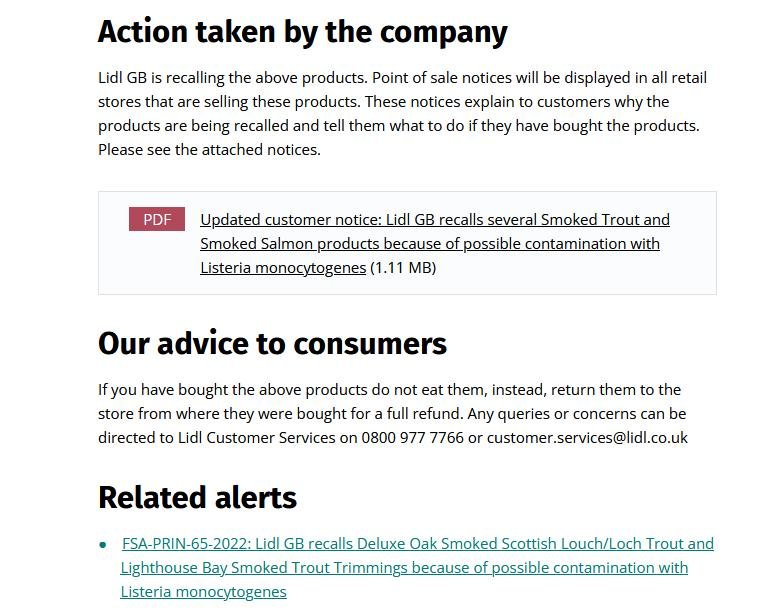Click the bullet point beside the related alert
759x615 pixels.
tap(103, 545)
